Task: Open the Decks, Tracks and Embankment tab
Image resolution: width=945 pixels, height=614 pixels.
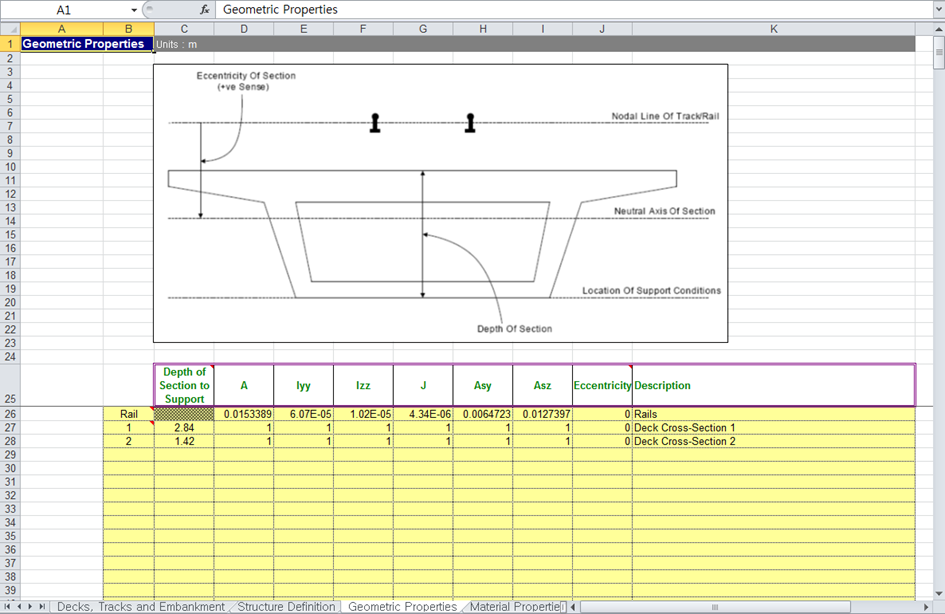Action: (140, 607)
